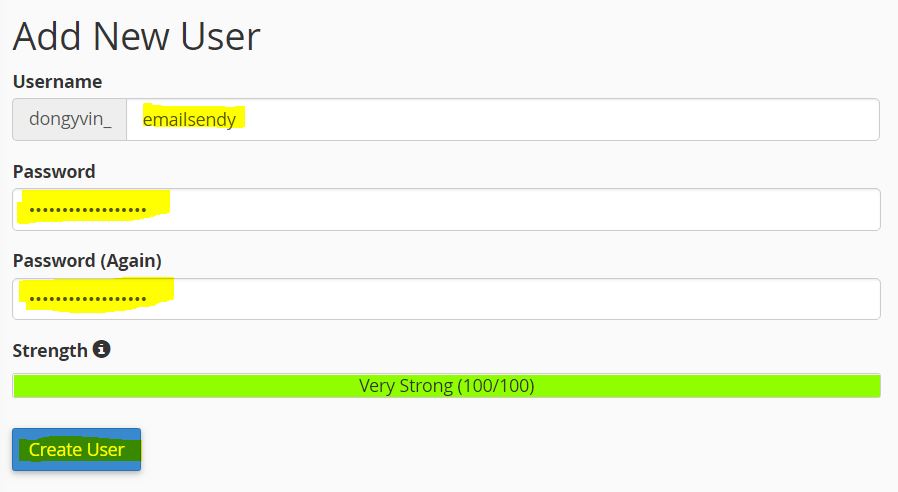Click the Strength info icon
898x492 pixels.
[101, 350]
